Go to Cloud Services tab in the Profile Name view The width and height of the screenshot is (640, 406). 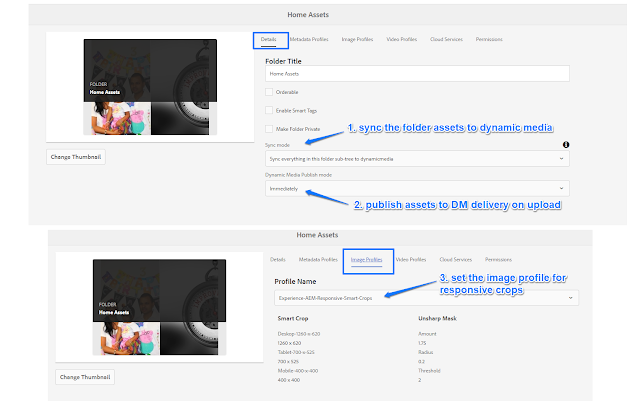pyautogui.click(x=456, y=260)
